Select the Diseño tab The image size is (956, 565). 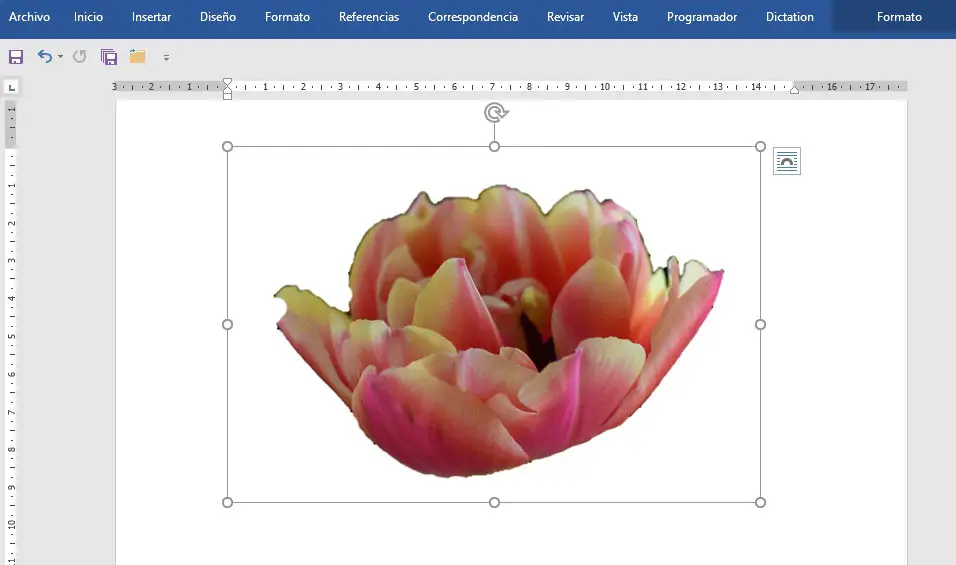218,17
